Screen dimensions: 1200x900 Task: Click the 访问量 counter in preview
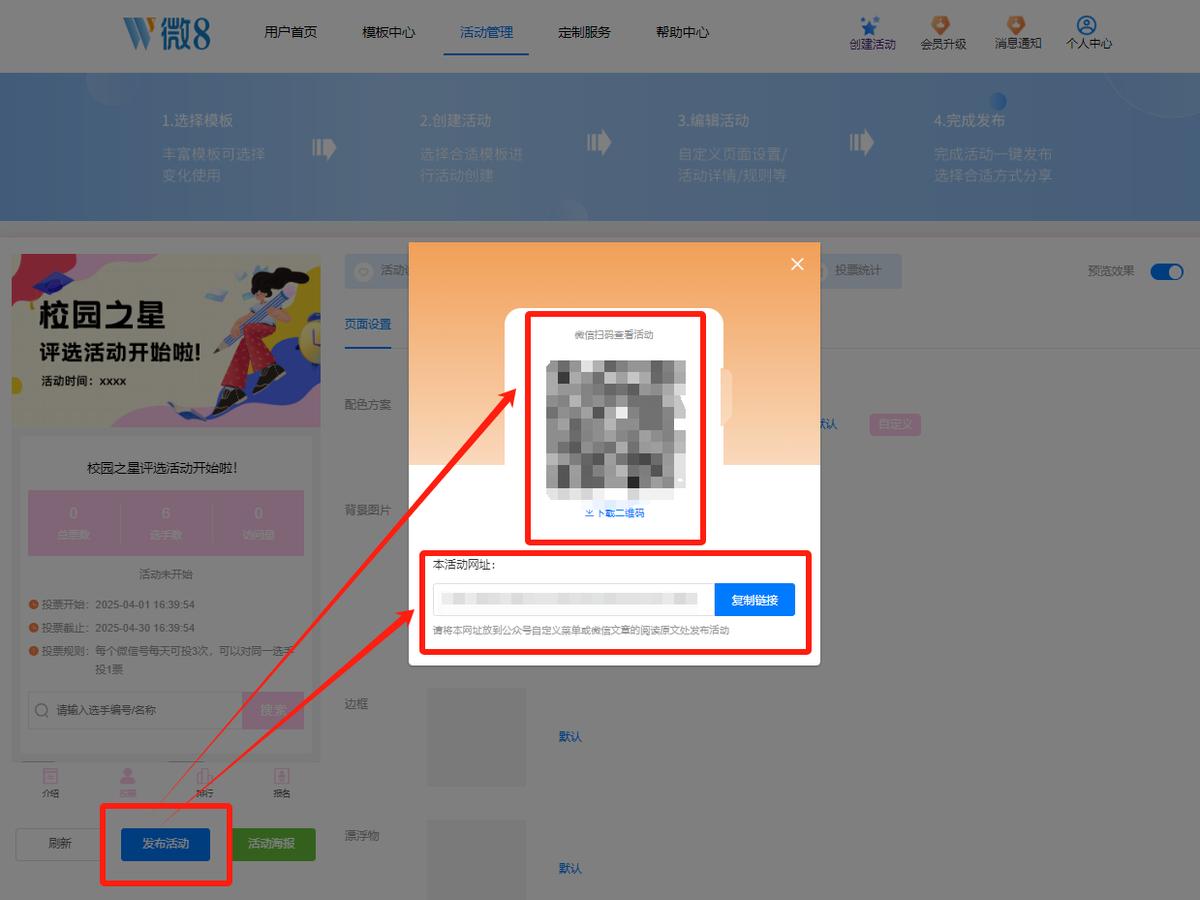click(x=258, y=523)
